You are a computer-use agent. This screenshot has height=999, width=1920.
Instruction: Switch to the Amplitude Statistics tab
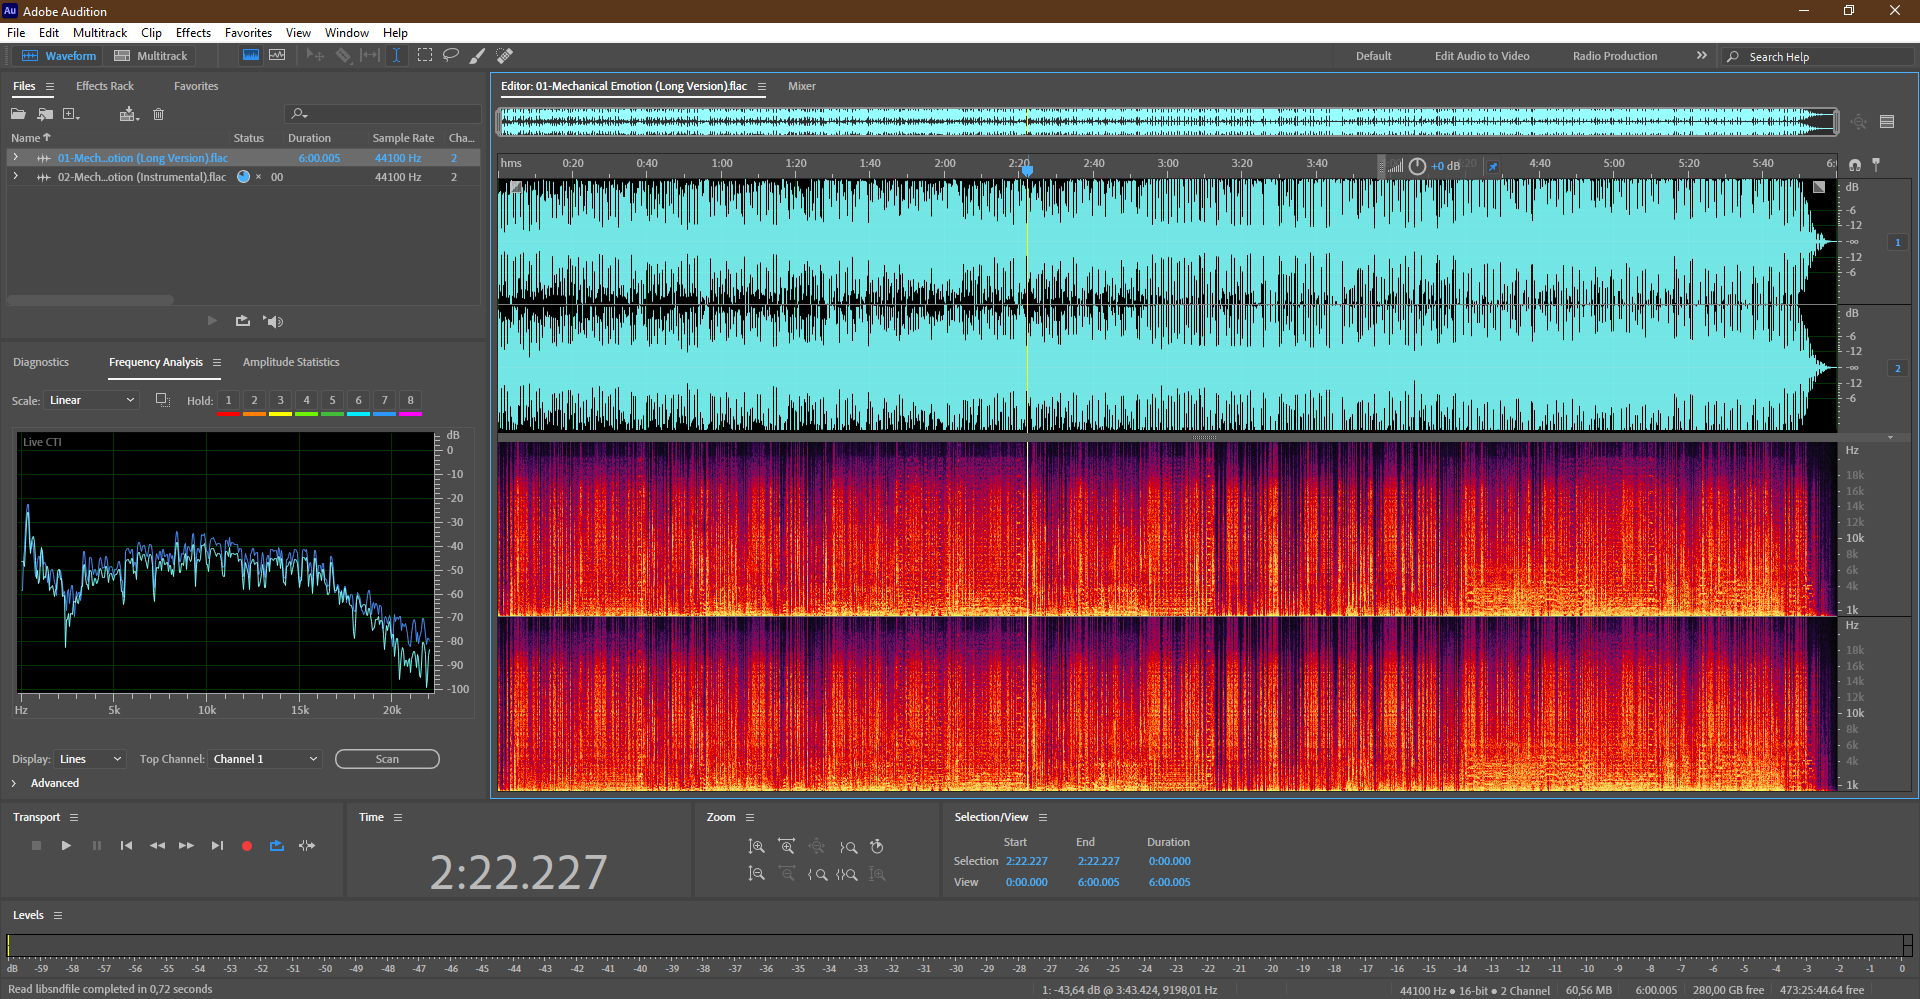click(x=291, y=362)
